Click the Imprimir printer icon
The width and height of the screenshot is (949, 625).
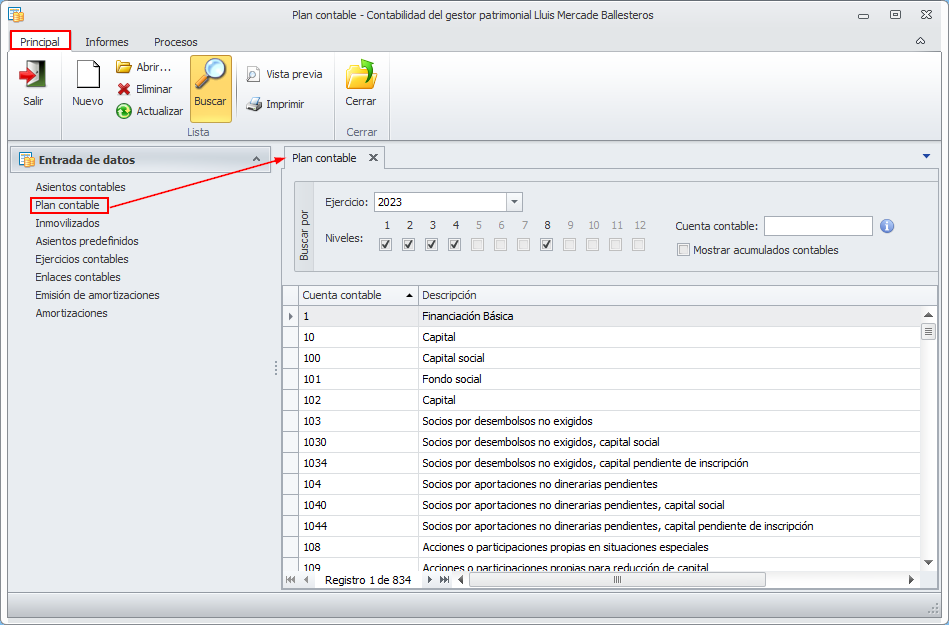pyautogui.click(x=253, y=104)
